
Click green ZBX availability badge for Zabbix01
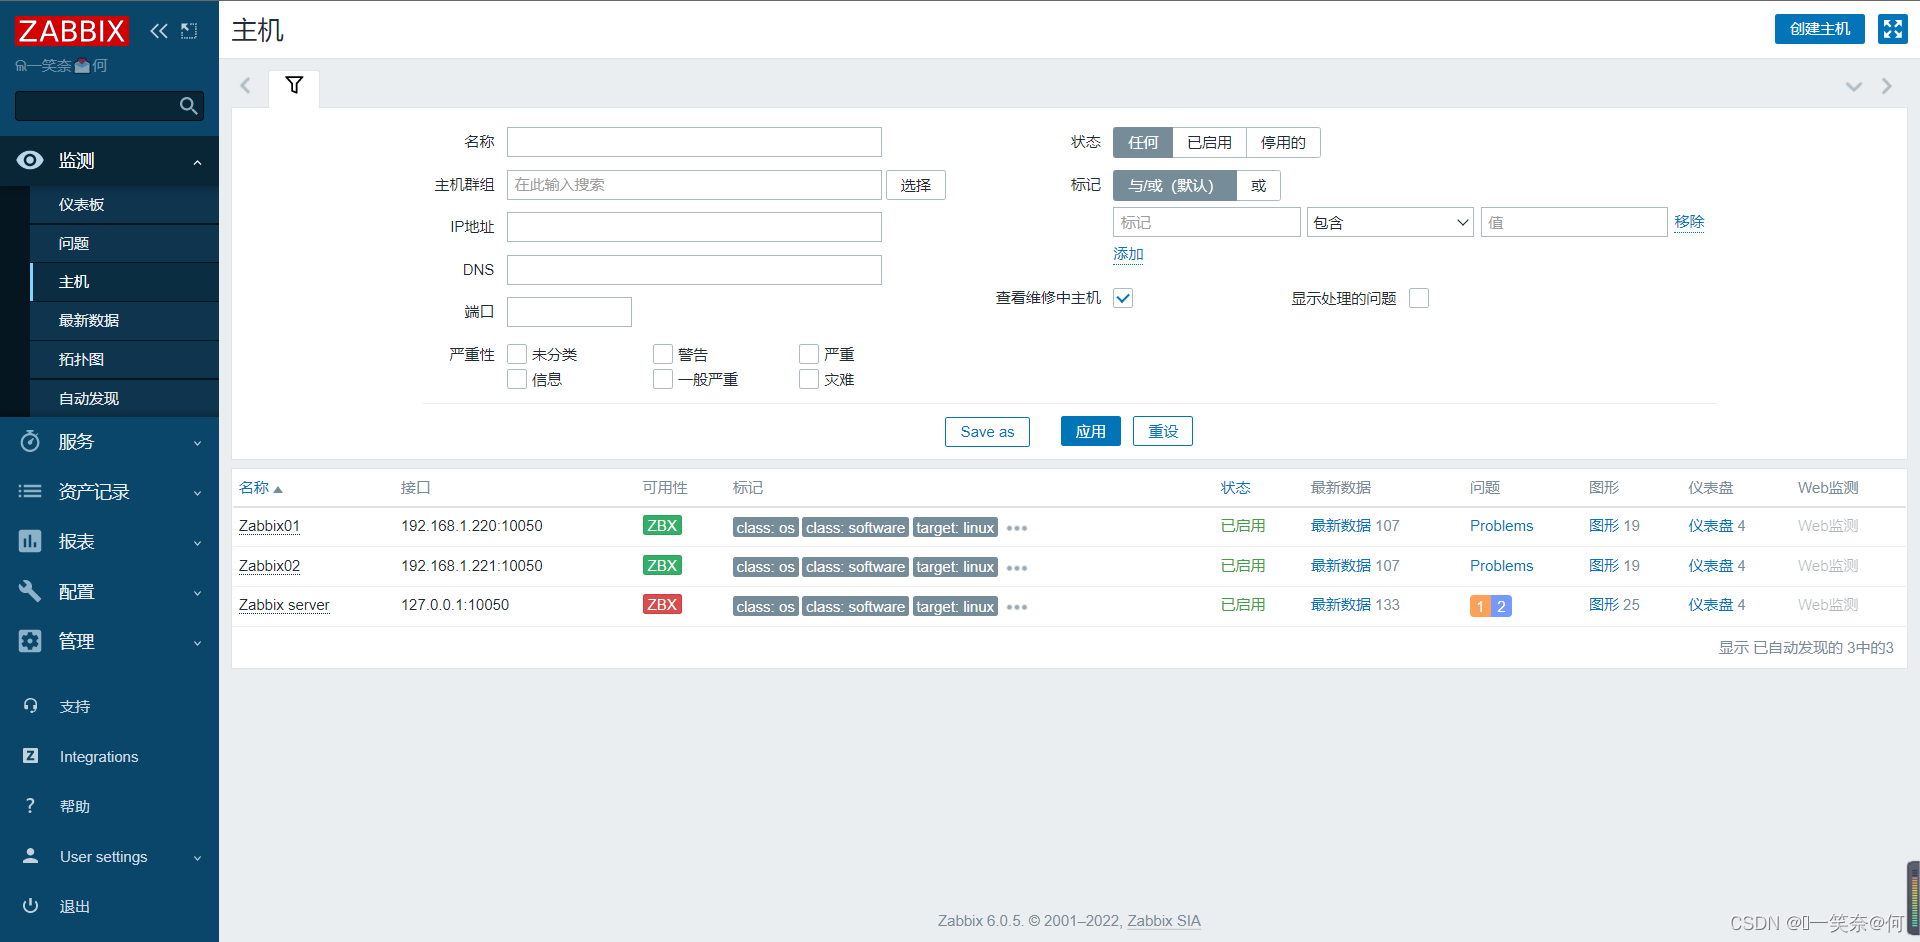[x=662, y=526]
